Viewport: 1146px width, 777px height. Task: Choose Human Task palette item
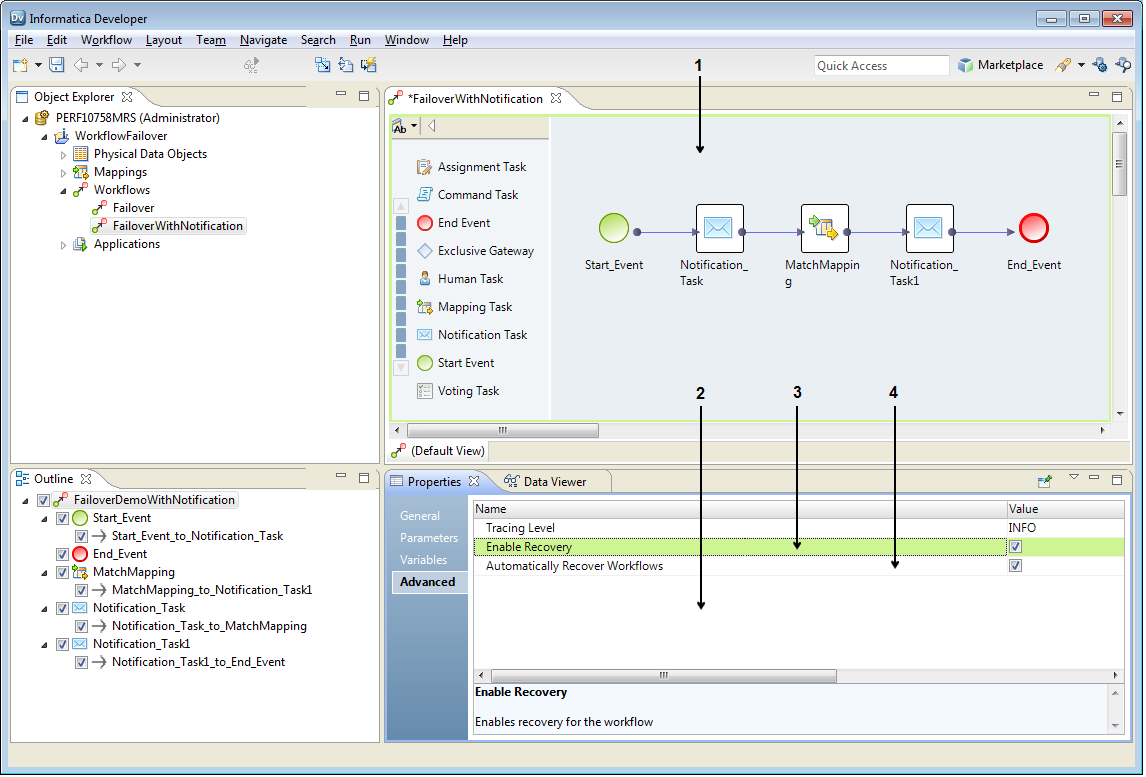pyautogui.click(x=470, y=279)
